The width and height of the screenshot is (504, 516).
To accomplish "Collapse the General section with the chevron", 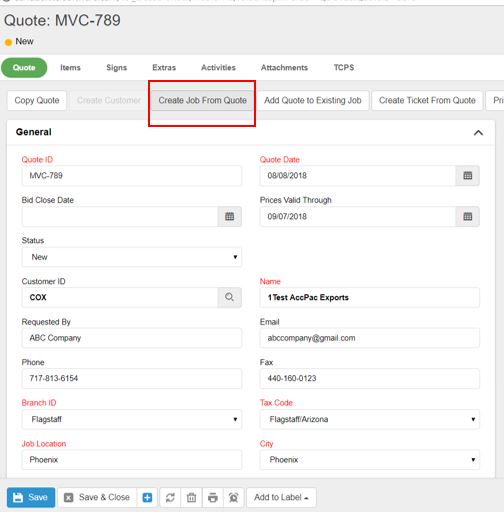I will [x=478, y=133].
